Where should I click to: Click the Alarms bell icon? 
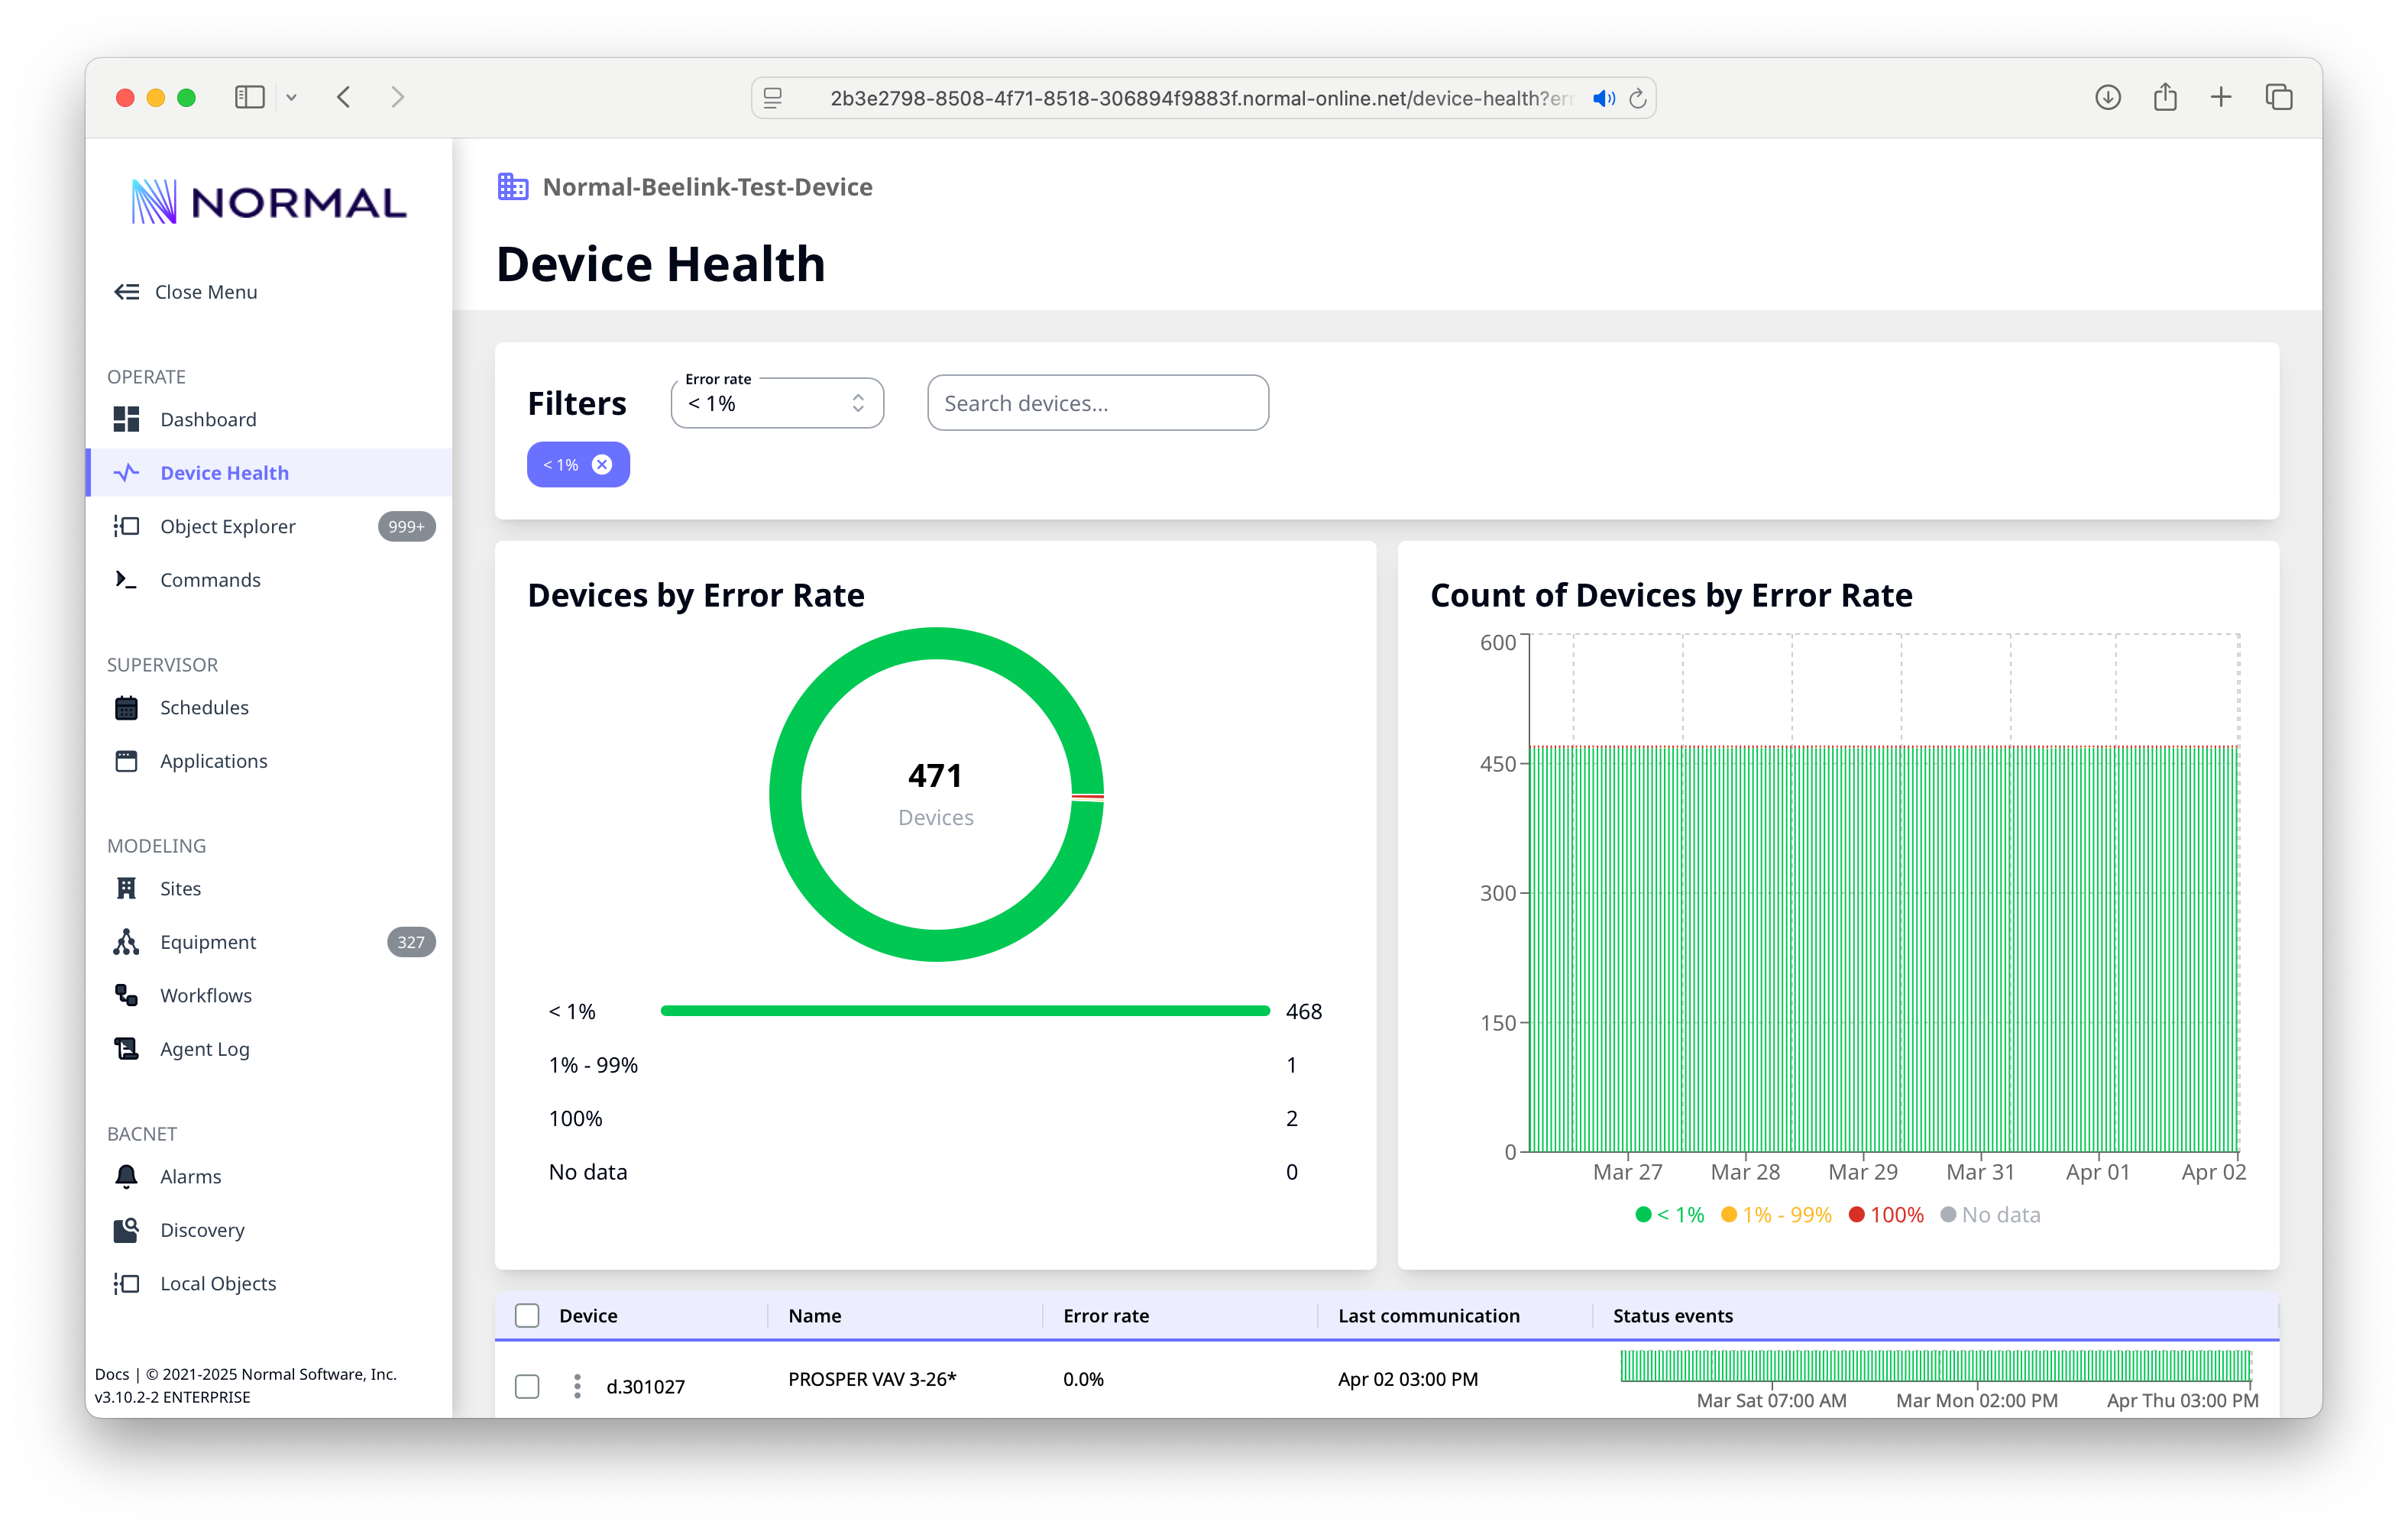[x=126, y=1176]
